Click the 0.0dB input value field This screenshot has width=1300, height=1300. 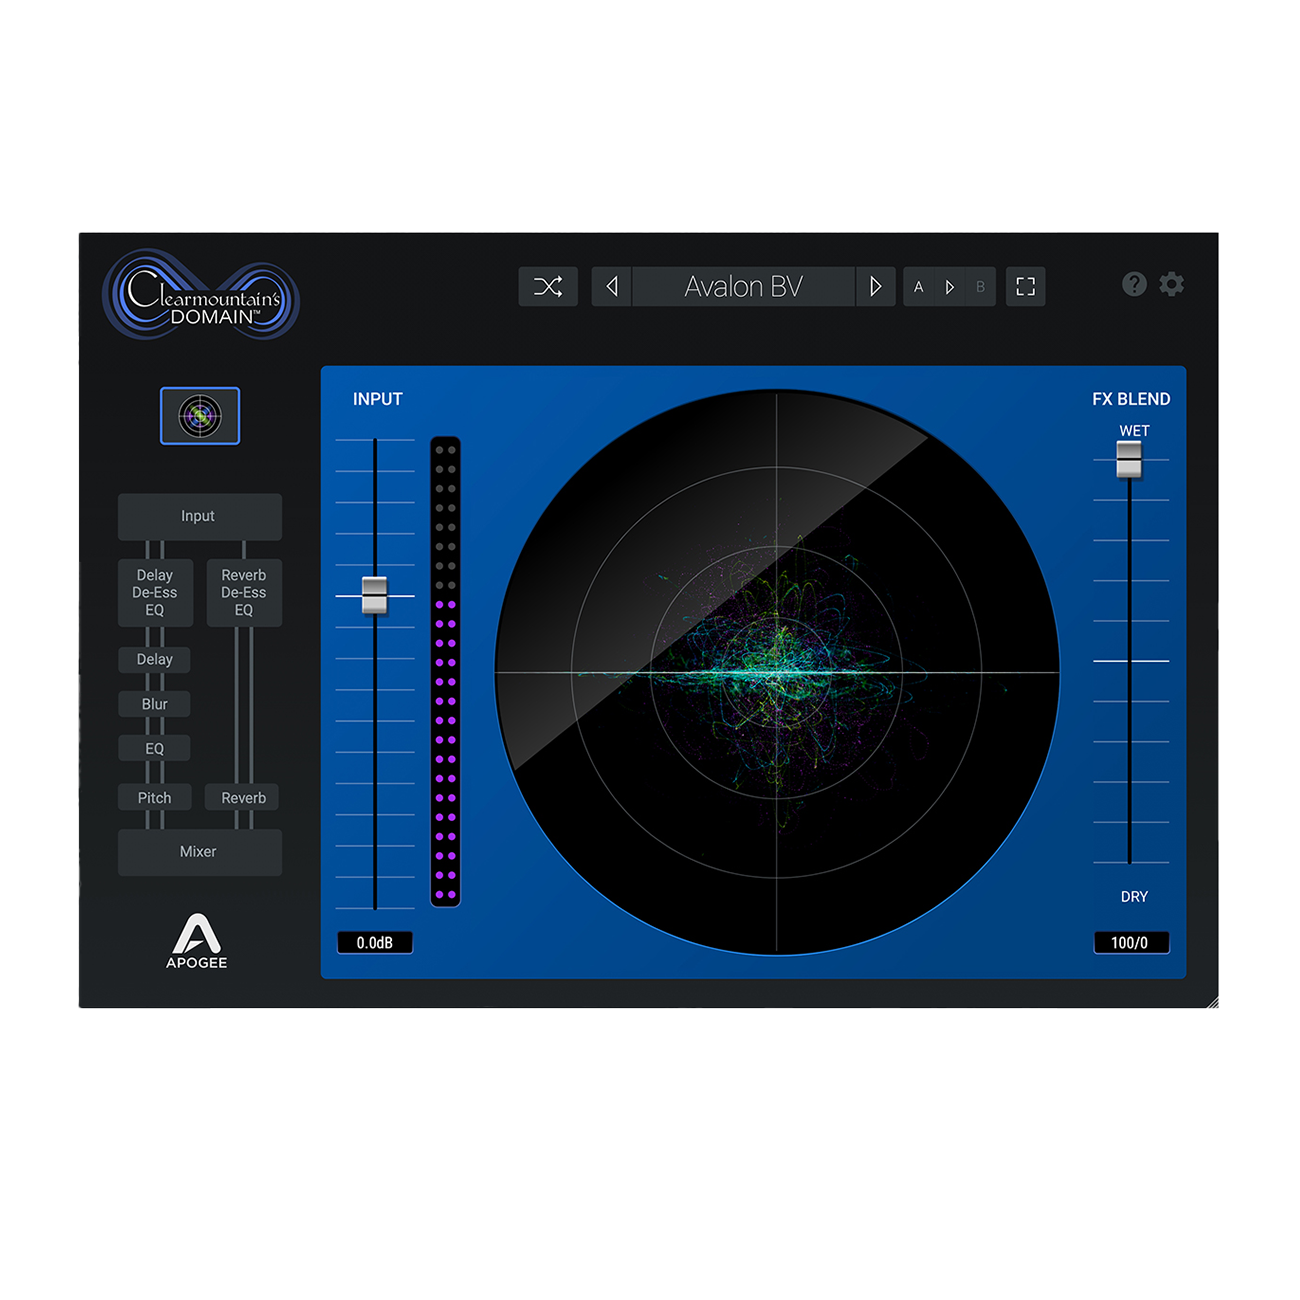[375, 943]
